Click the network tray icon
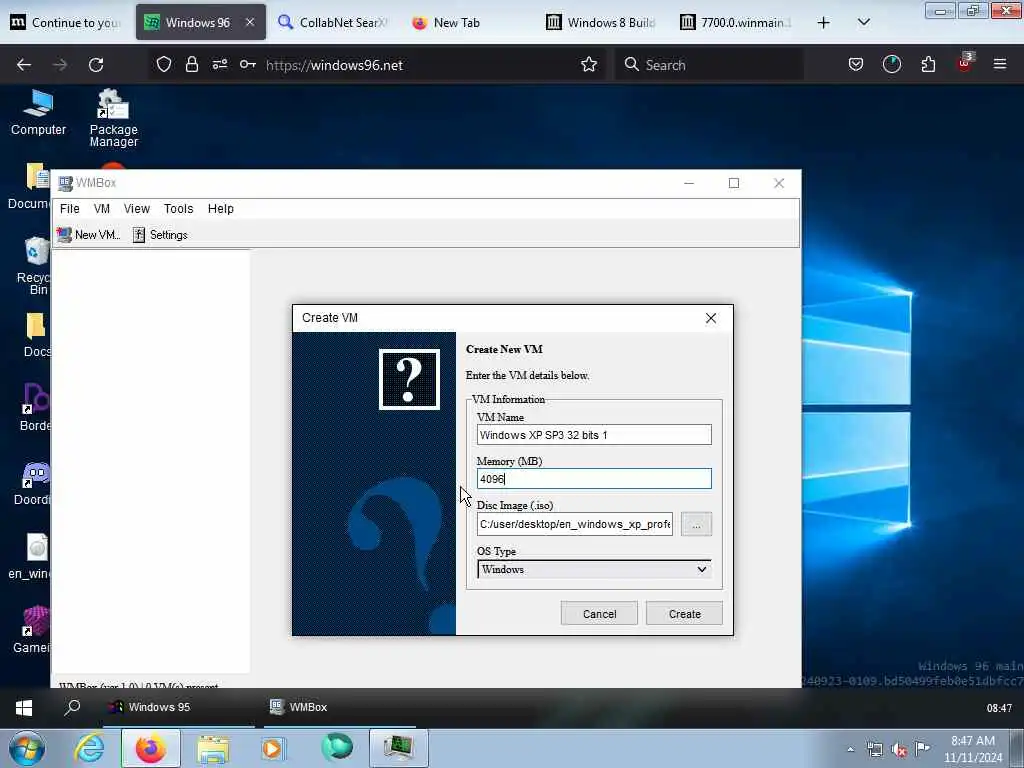Image resolution: width=1024 pixels, height=768 pixels. click(x=874, y=749)
